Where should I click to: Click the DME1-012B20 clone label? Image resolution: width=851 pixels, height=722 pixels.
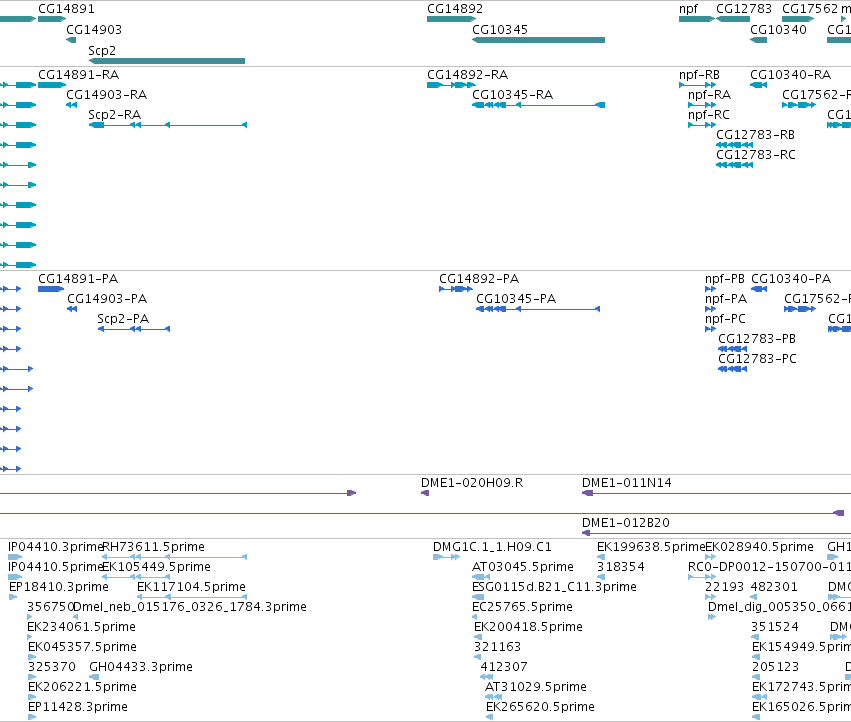pos(626,523)
